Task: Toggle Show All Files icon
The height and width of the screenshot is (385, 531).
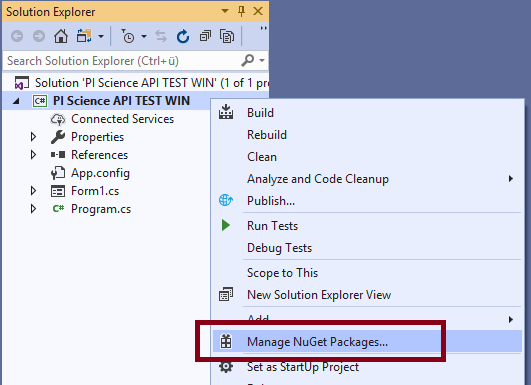Action: pos(227,36)
